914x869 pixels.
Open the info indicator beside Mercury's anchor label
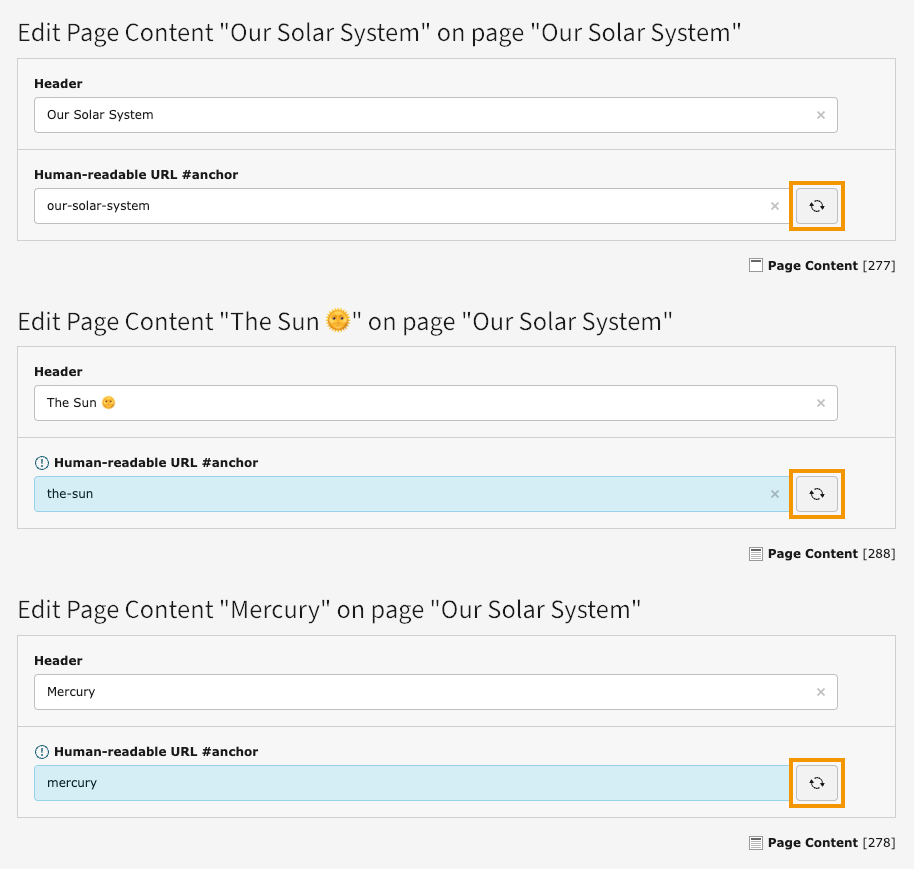tap(41, 751)
